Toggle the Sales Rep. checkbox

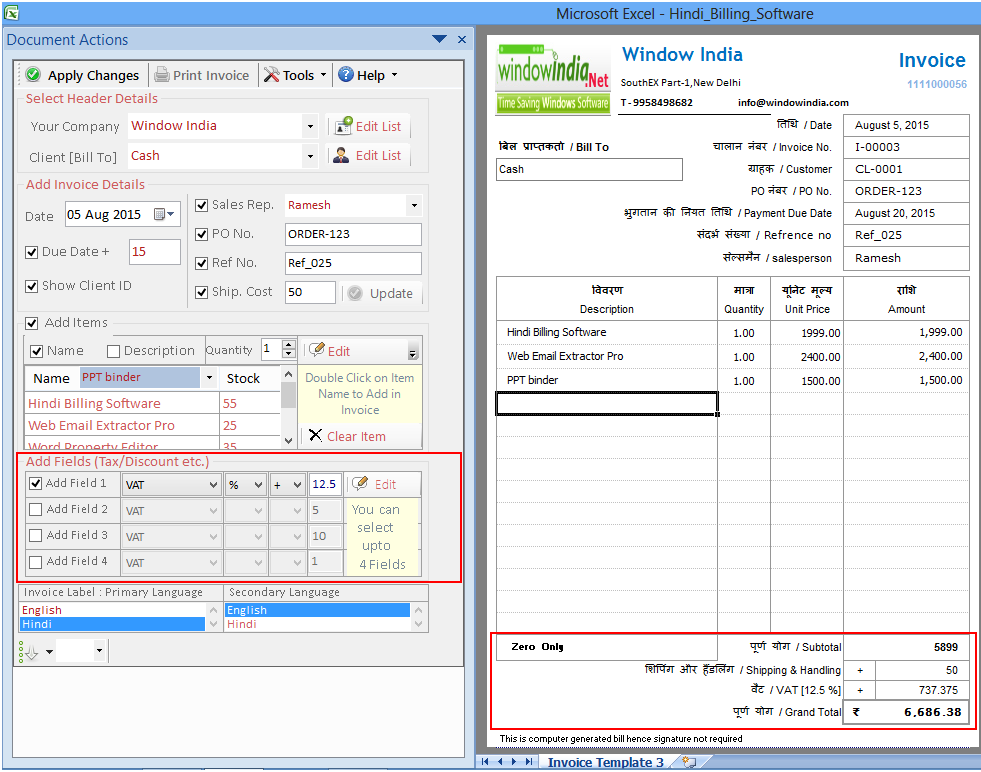coord(201,205)
